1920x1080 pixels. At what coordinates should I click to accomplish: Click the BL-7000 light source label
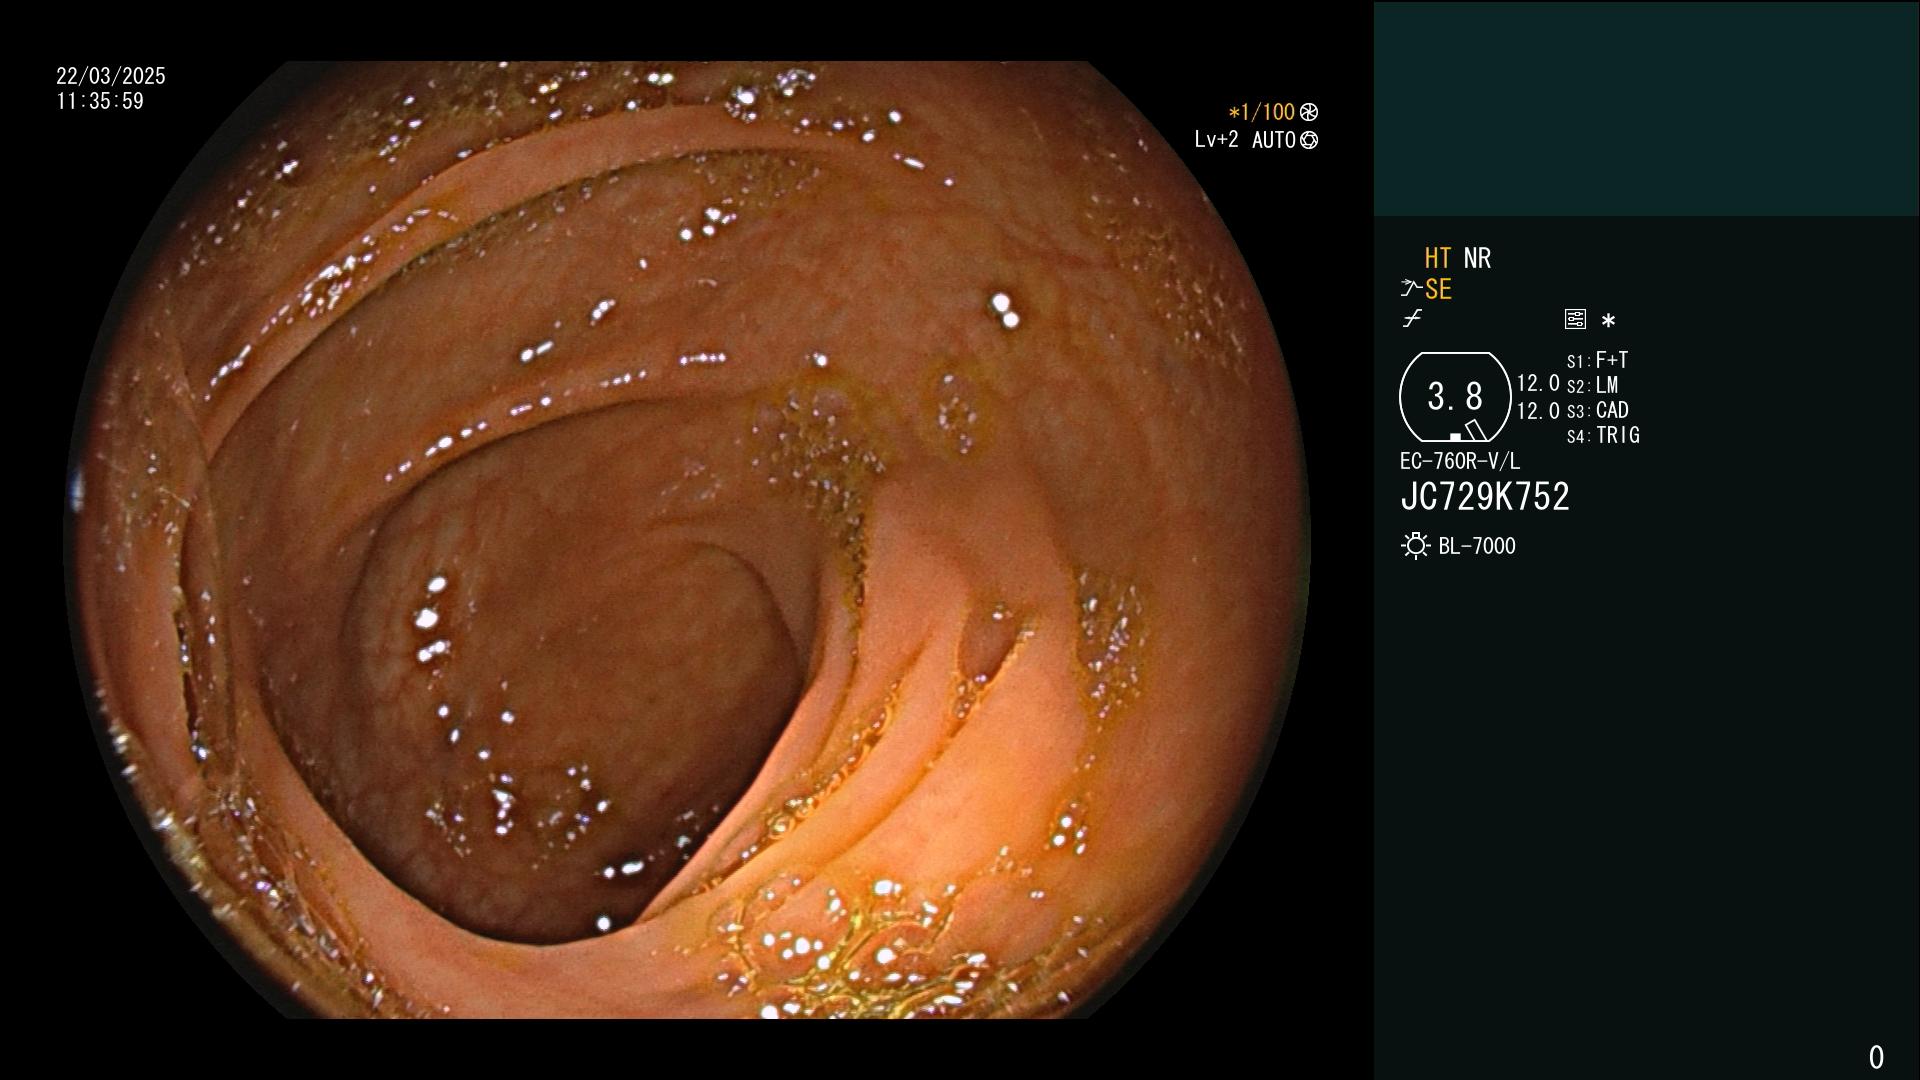coord(1477,546)
